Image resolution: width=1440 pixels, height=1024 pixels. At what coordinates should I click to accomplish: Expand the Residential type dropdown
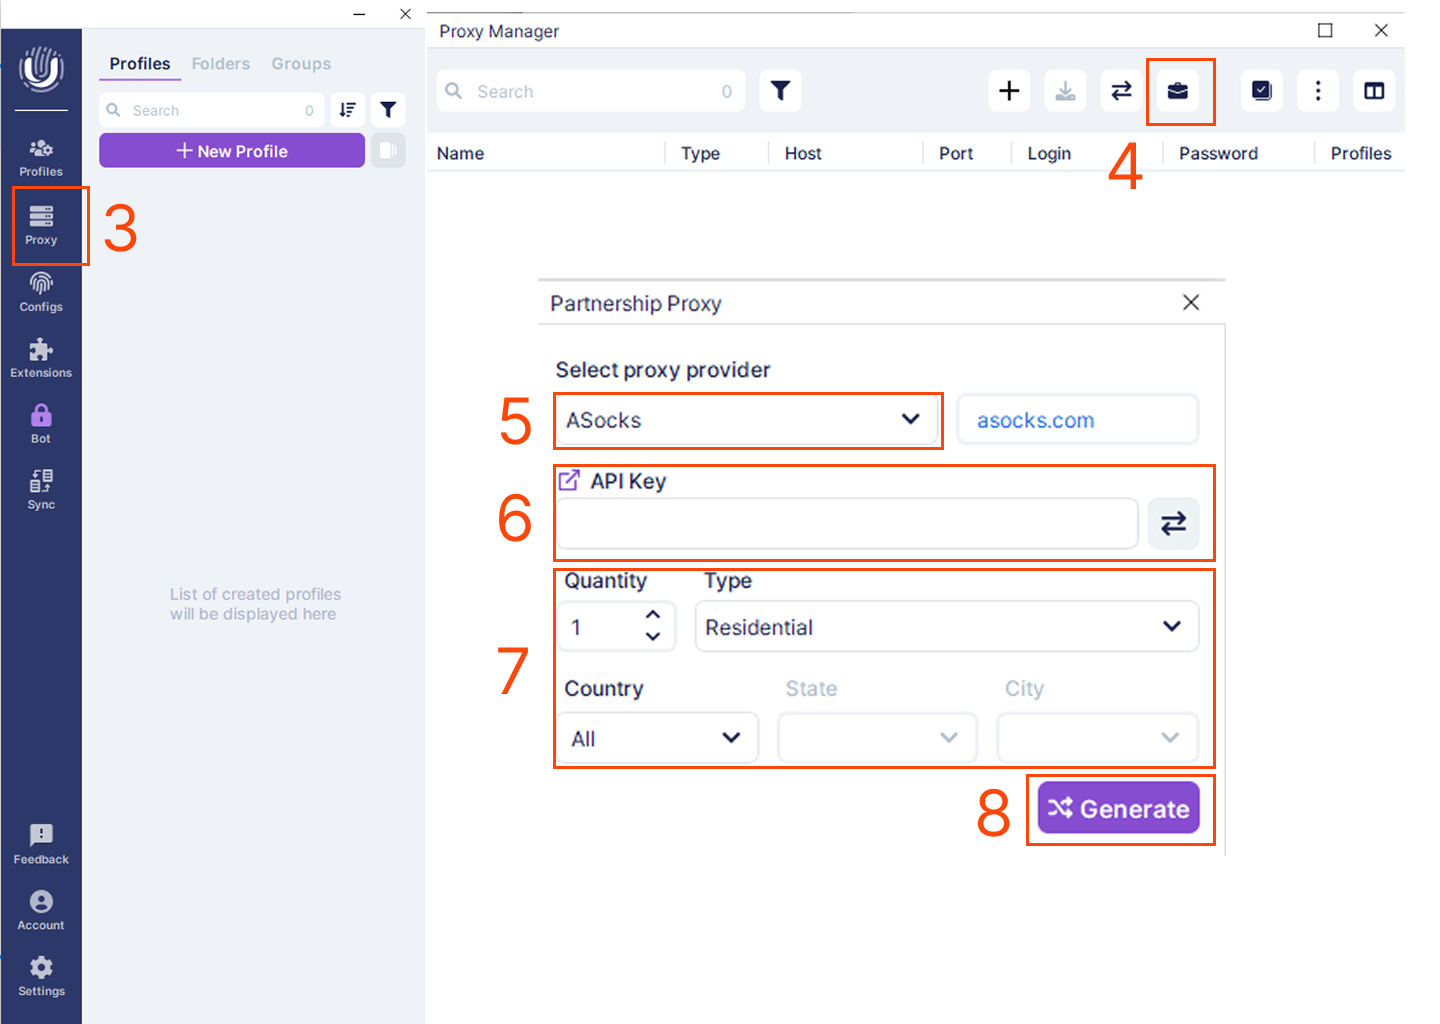click(x=946, y=627)
